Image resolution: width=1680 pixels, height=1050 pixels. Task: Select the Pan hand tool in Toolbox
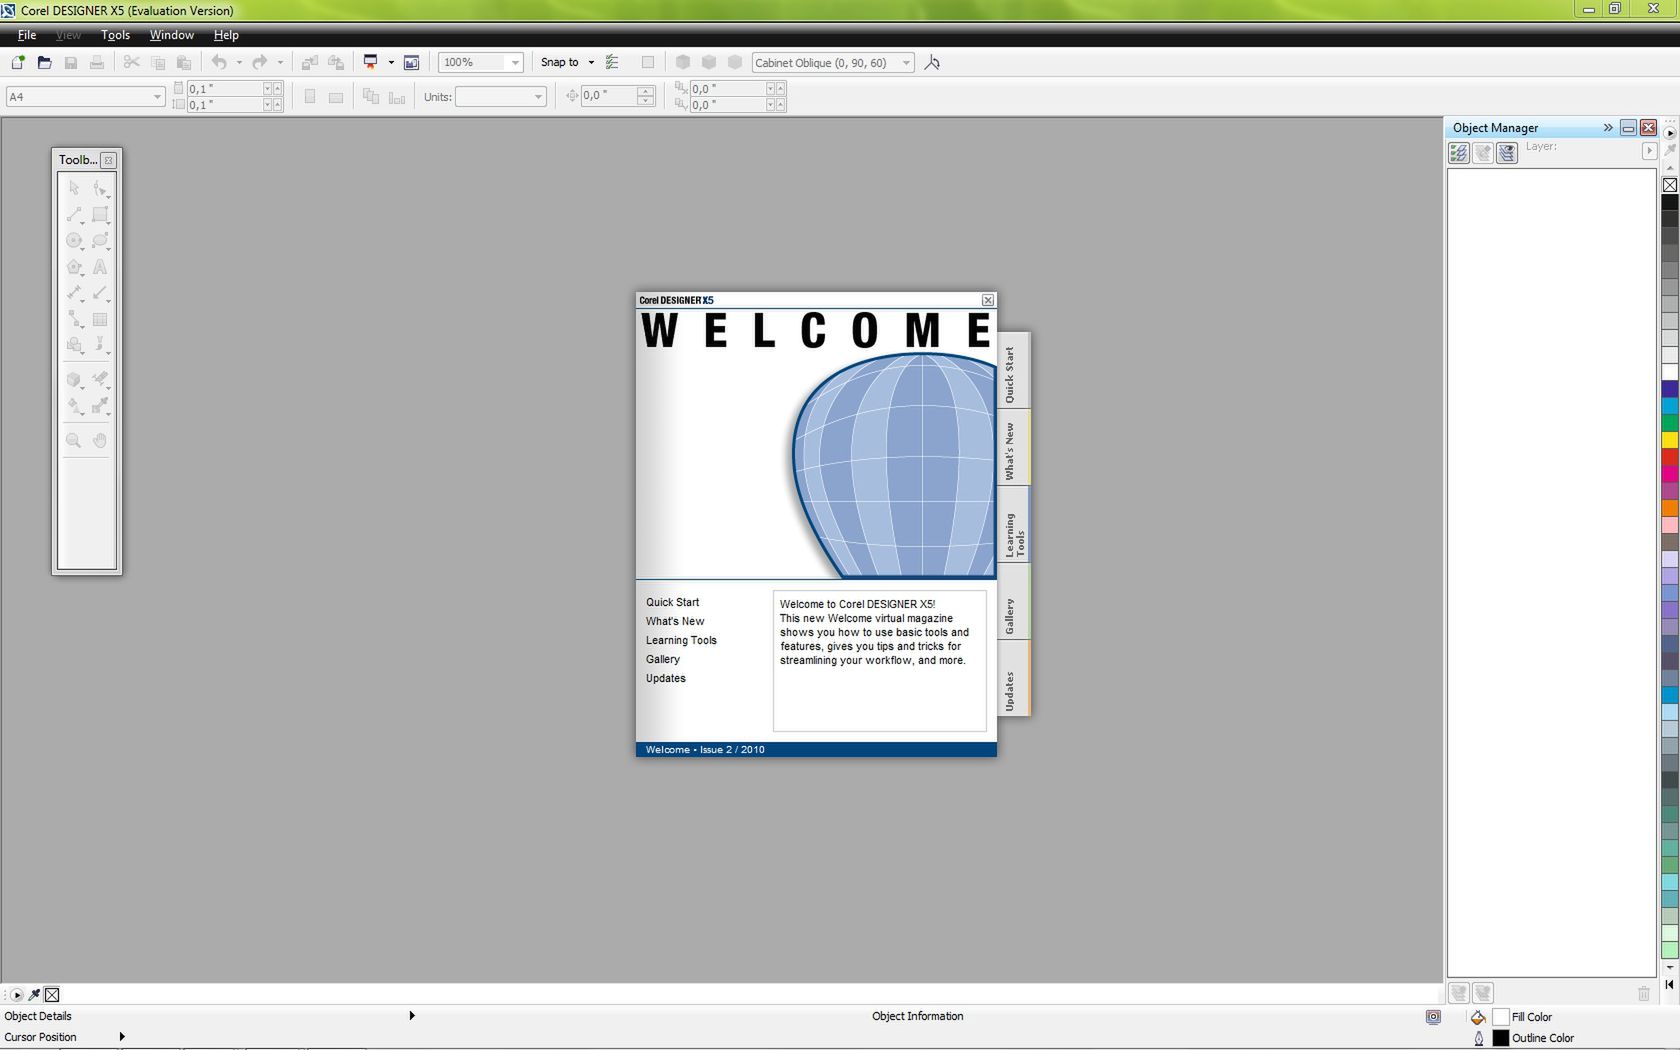(100, 440)
